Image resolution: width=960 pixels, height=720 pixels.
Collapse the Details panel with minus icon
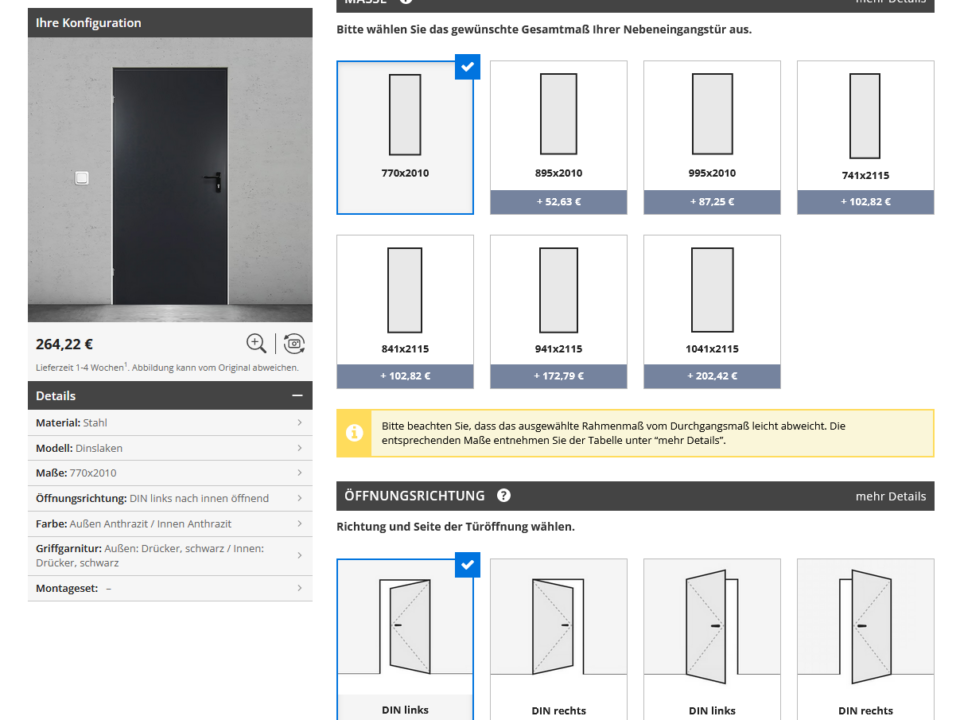pyautogui.click(x=297, y=396)
